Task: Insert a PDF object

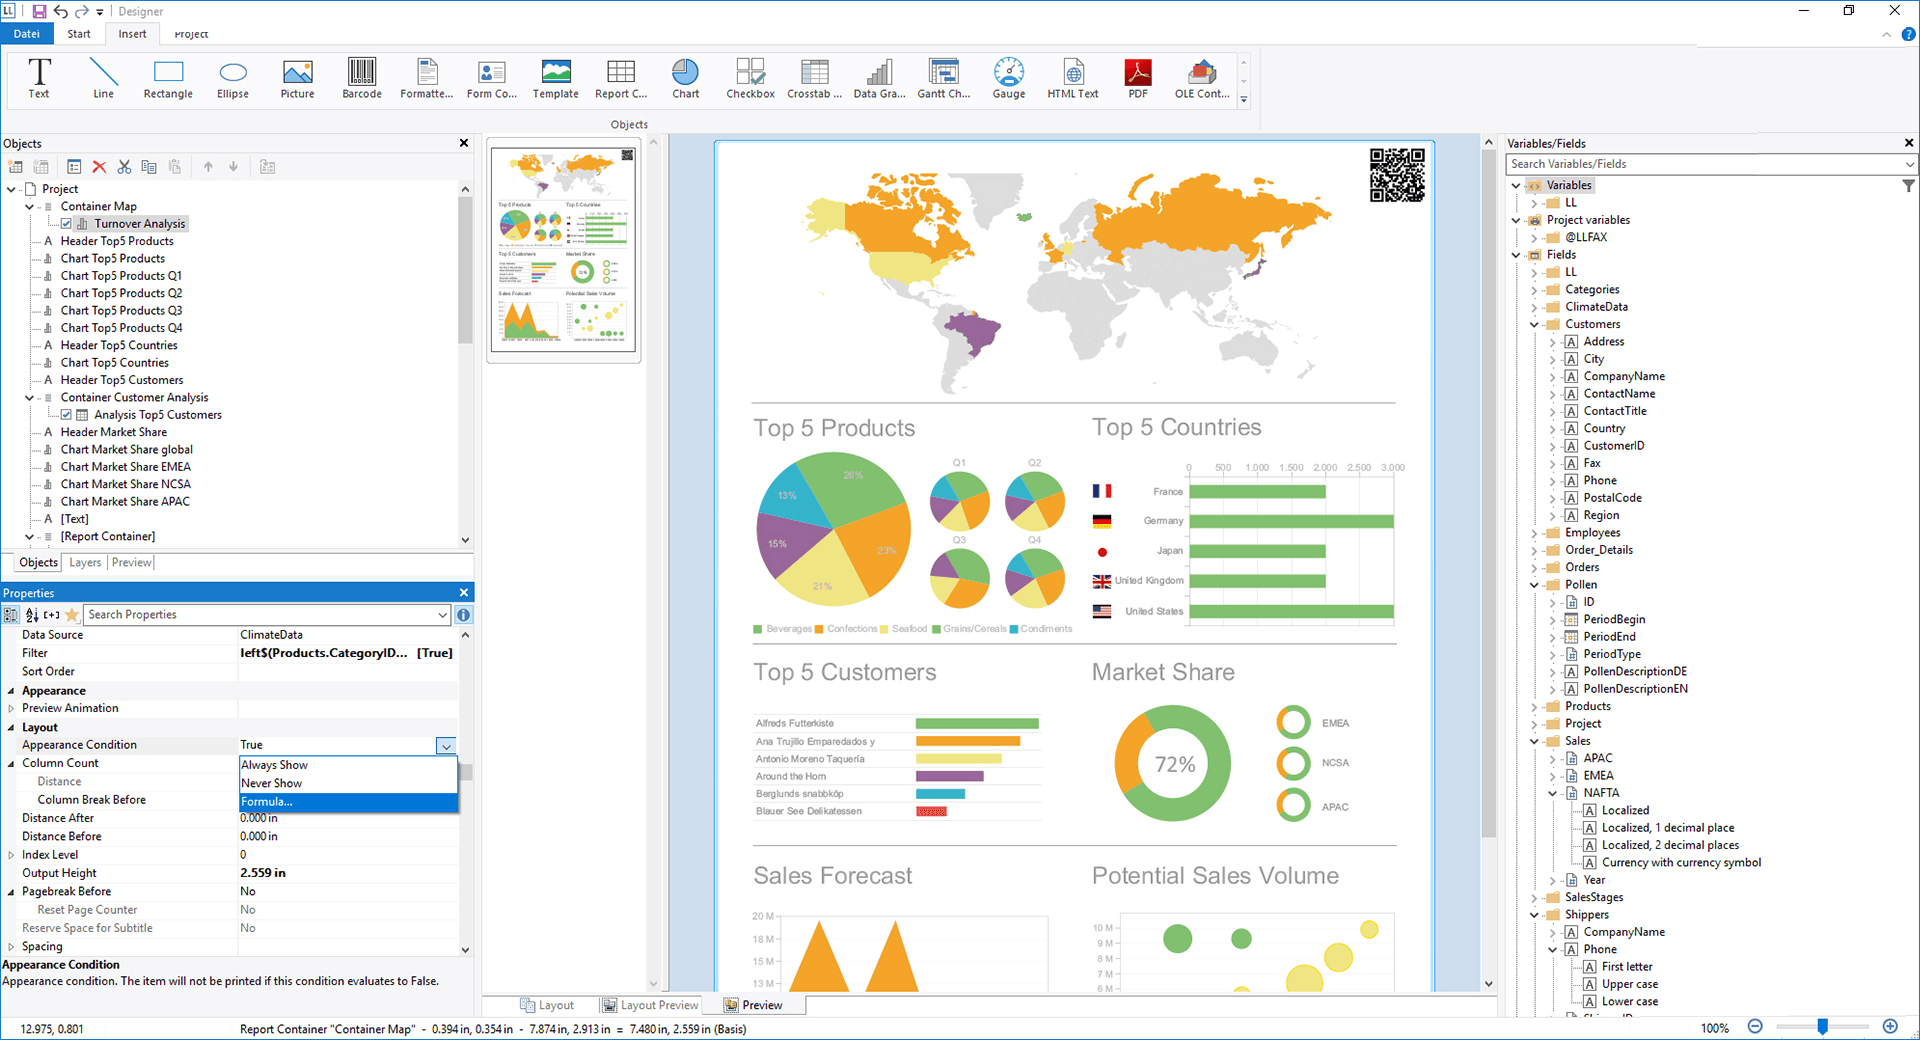Action: coord(1137,79)
